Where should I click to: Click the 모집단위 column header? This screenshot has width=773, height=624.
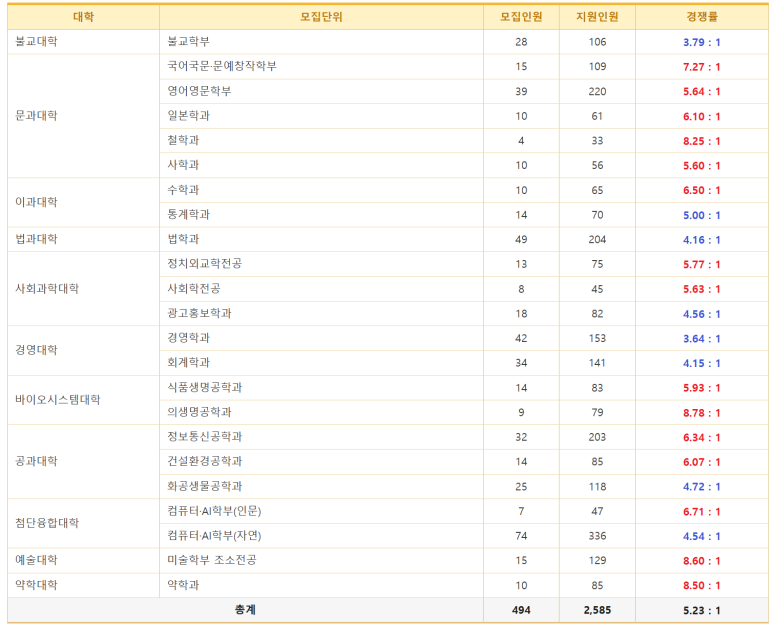321,17
